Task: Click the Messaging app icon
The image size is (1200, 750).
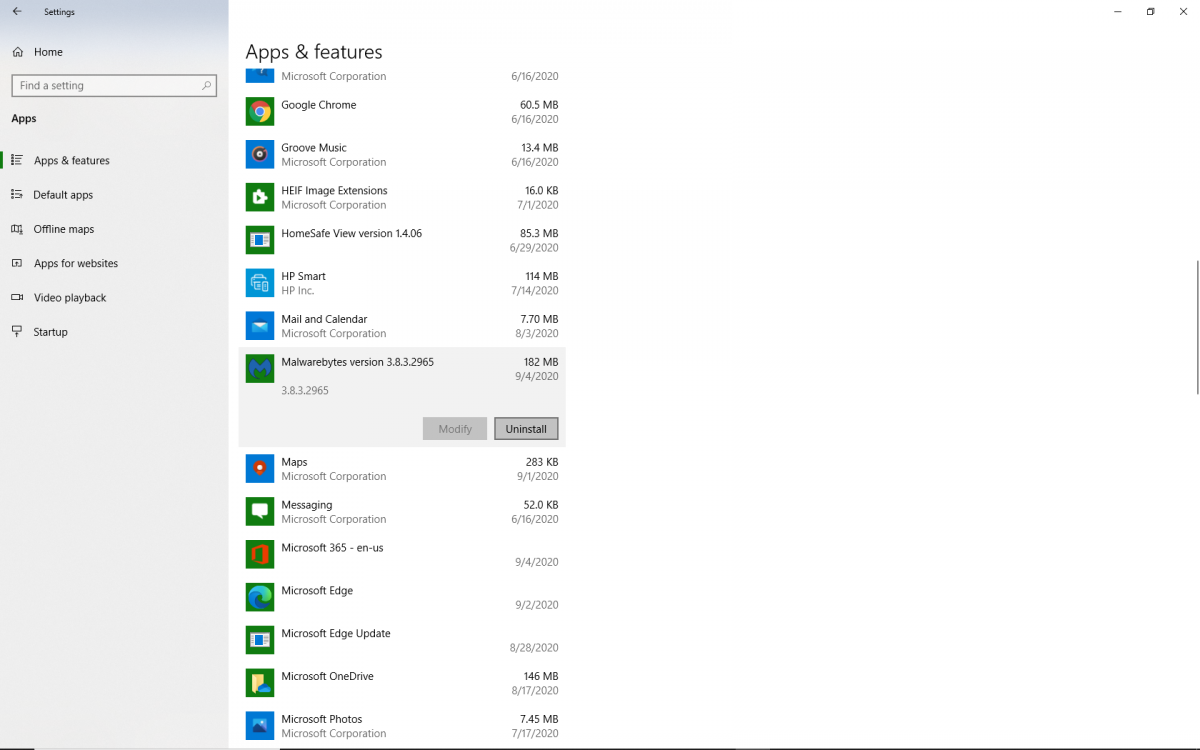Action: click(260, 512)
